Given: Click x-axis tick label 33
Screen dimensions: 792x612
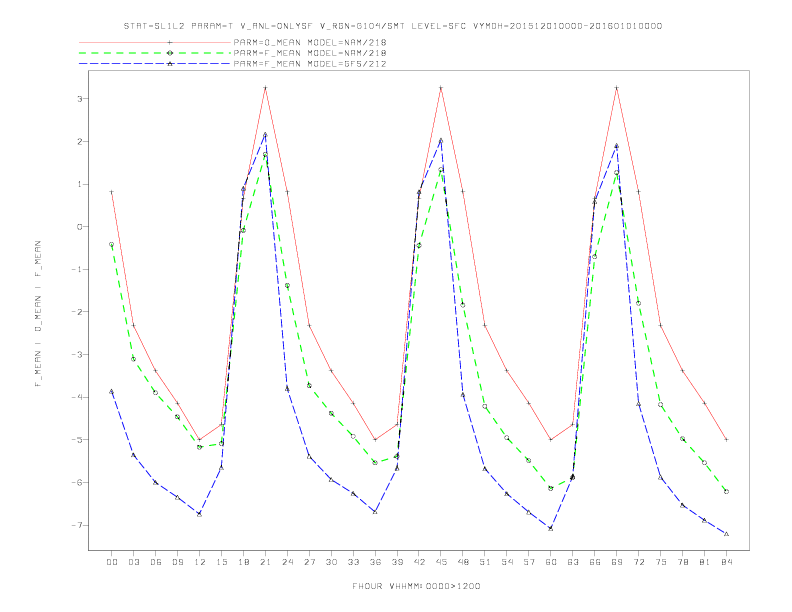Looking at the screenshot, I should (x=353, y=562).
